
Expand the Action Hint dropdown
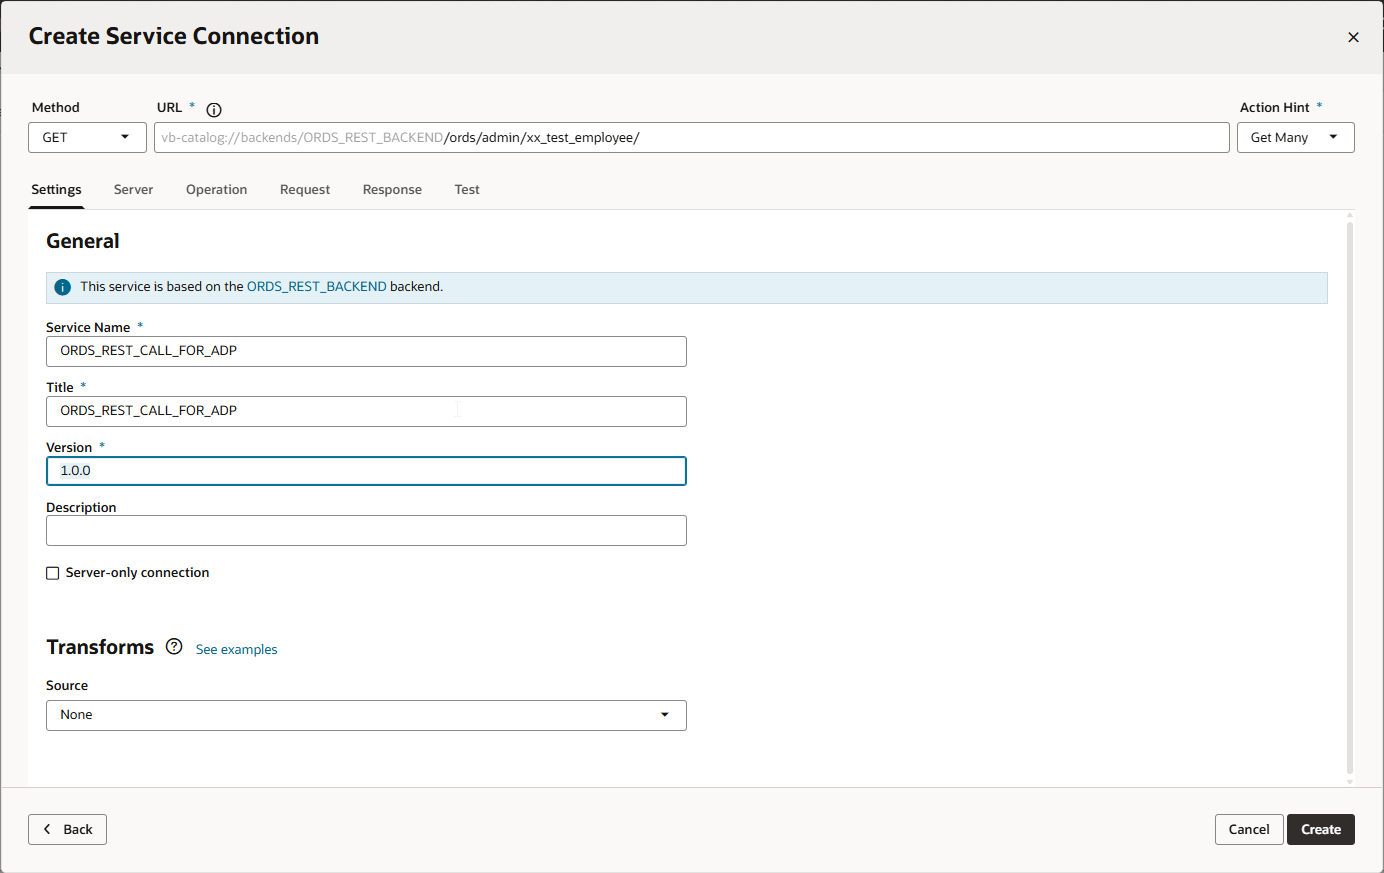1295,138
